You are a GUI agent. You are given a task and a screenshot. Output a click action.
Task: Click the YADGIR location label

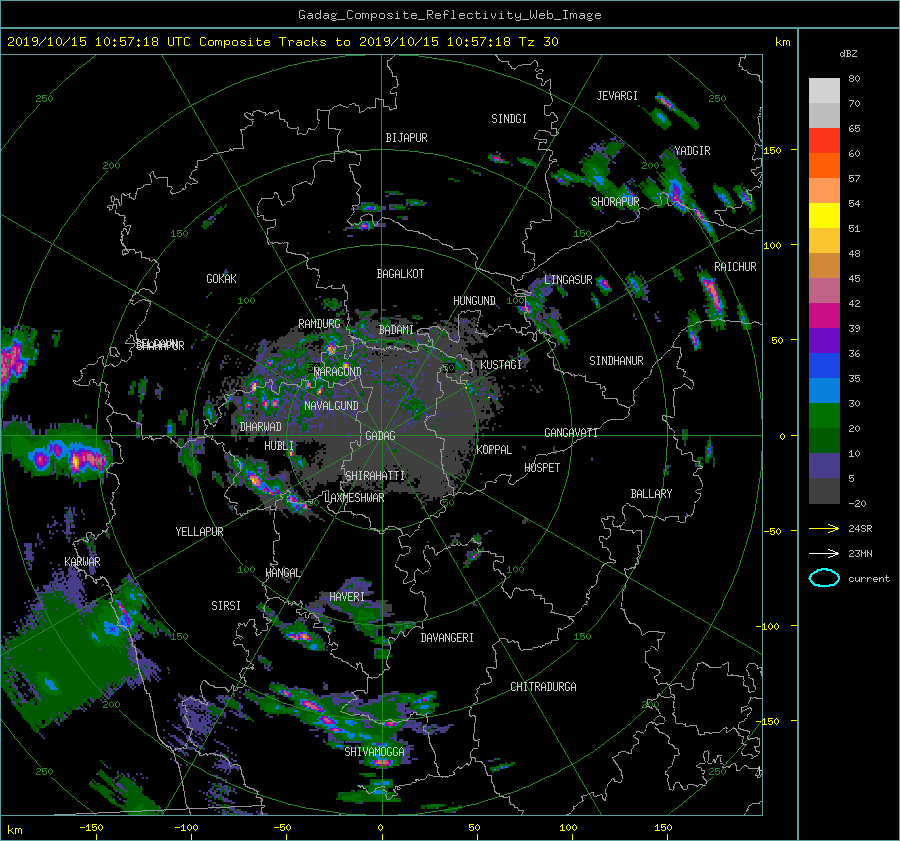[x=692, y=151]
